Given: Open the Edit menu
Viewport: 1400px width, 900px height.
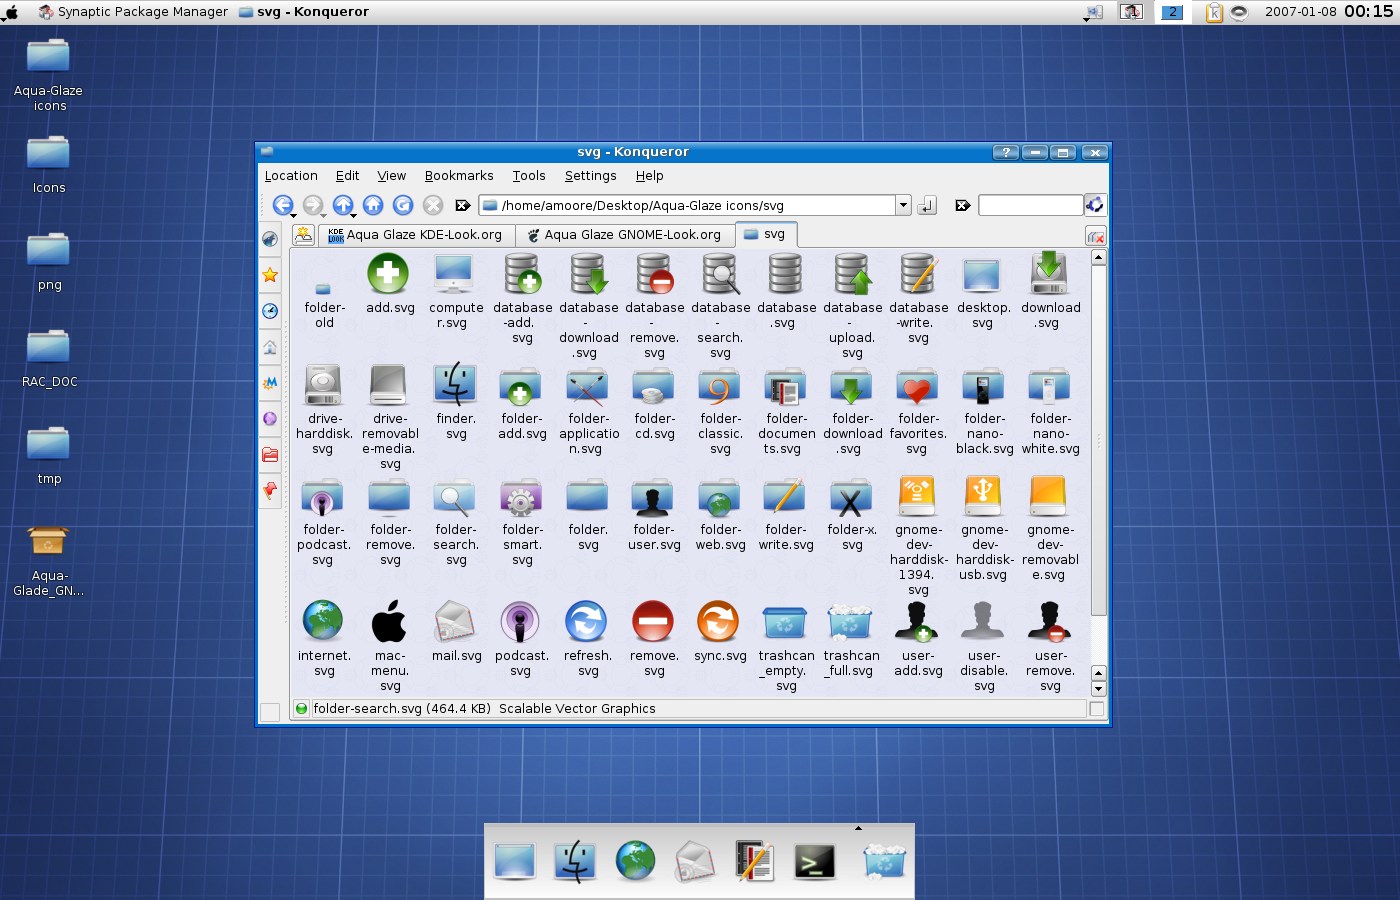Looking at the screenshot, I should point(347,175).
